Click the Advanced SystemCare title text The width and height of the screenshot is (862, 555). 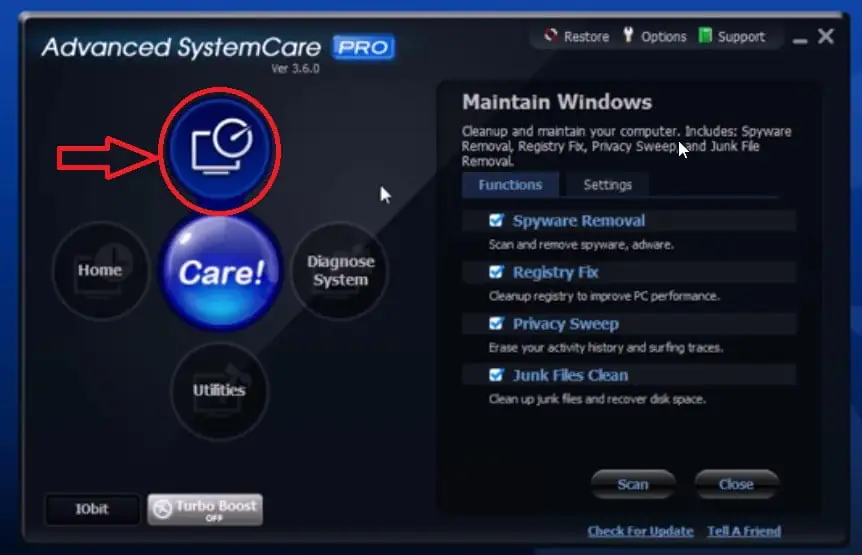pyautogui.click(x=181, y=47)
